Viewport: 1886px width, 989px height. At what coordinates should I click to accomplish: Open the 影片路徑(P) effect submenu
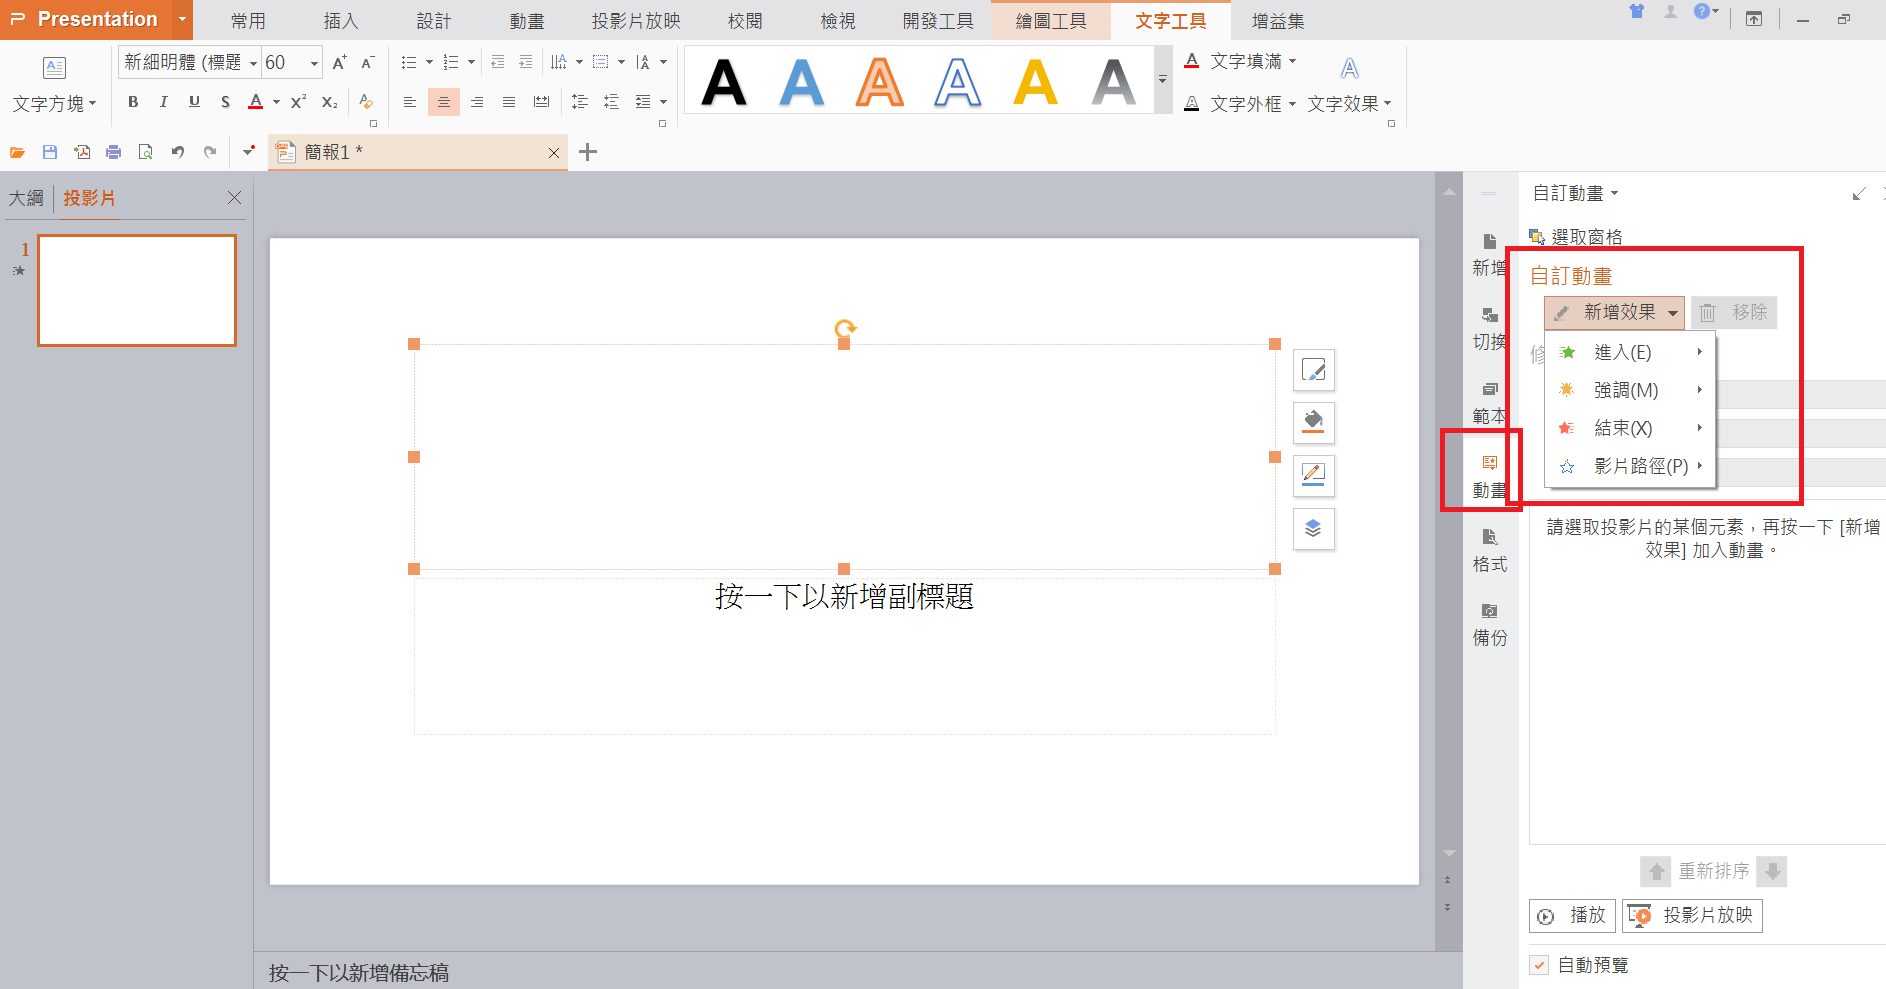(x=1630, y=466)
